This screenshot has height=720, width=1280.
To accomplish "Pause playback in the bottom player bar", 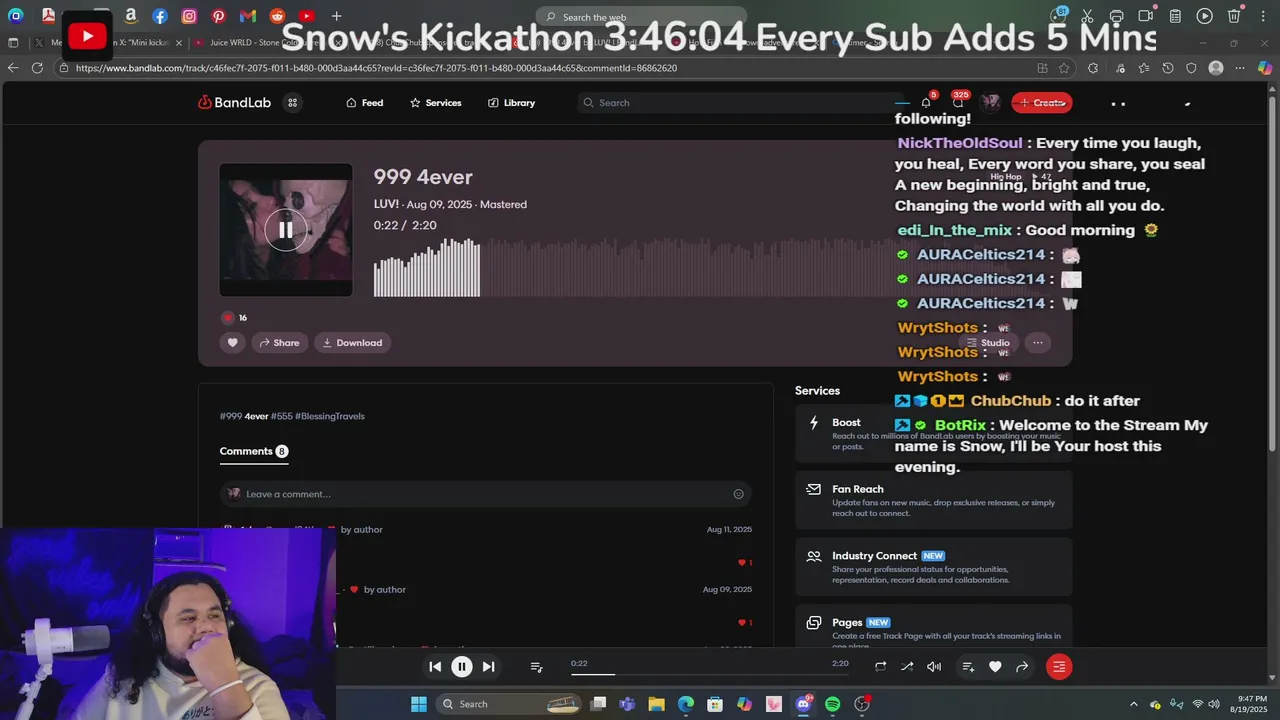I will pos(461,667).
